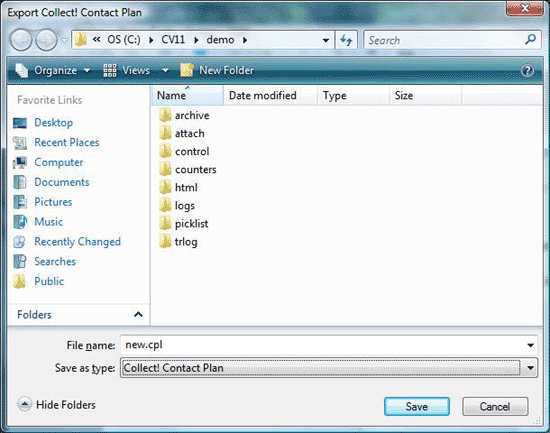The height and width of the screenshot is (433, 550).
Task: Open the Views menu
Action: tap(136, 71)
